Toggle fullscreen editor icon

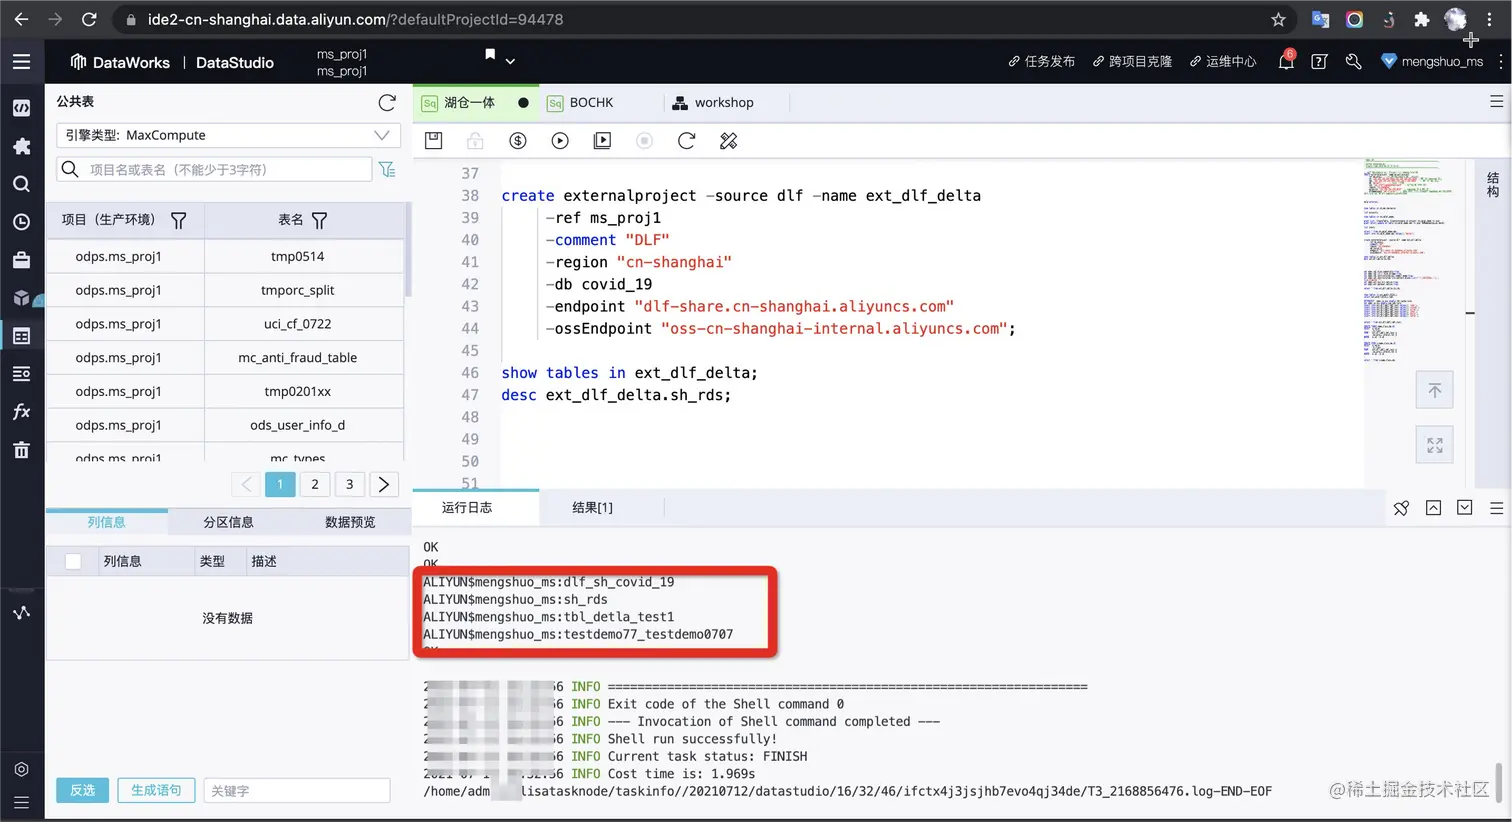pyautogui.click(x=1435, y=445)
